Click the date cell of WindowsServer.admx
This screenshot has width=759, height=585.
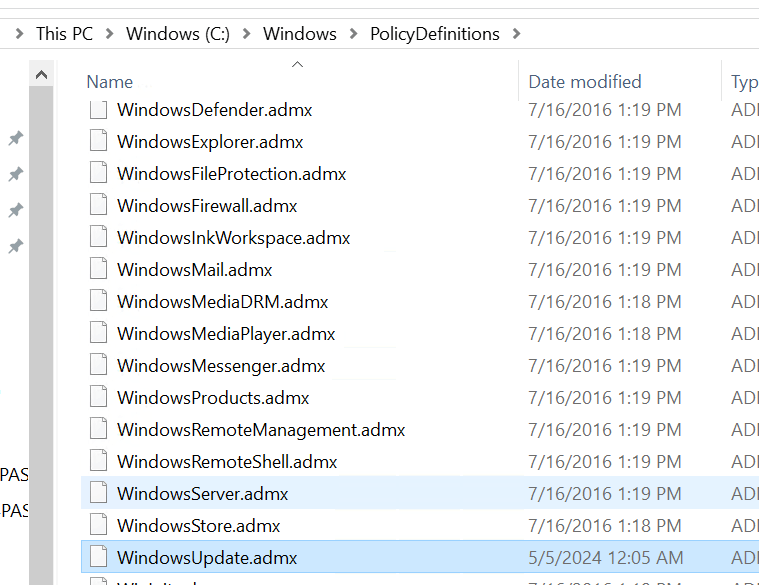(x=605, y=494)
